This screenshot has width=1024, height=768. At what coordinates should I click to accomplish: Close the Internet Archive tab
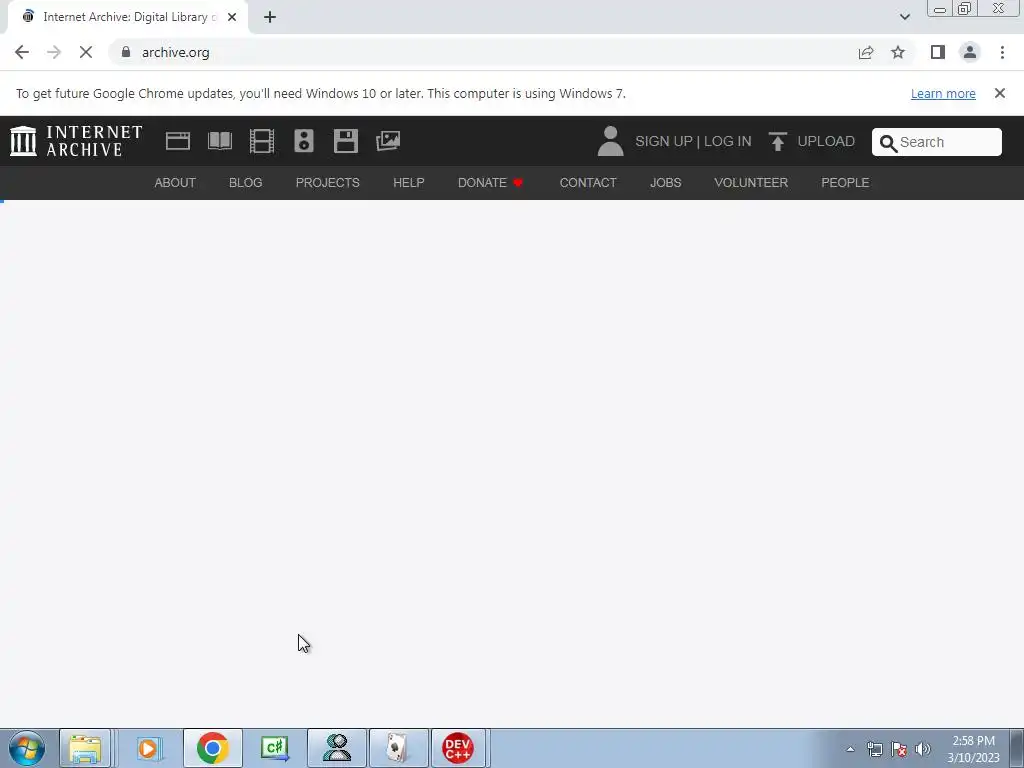(232, 17)
